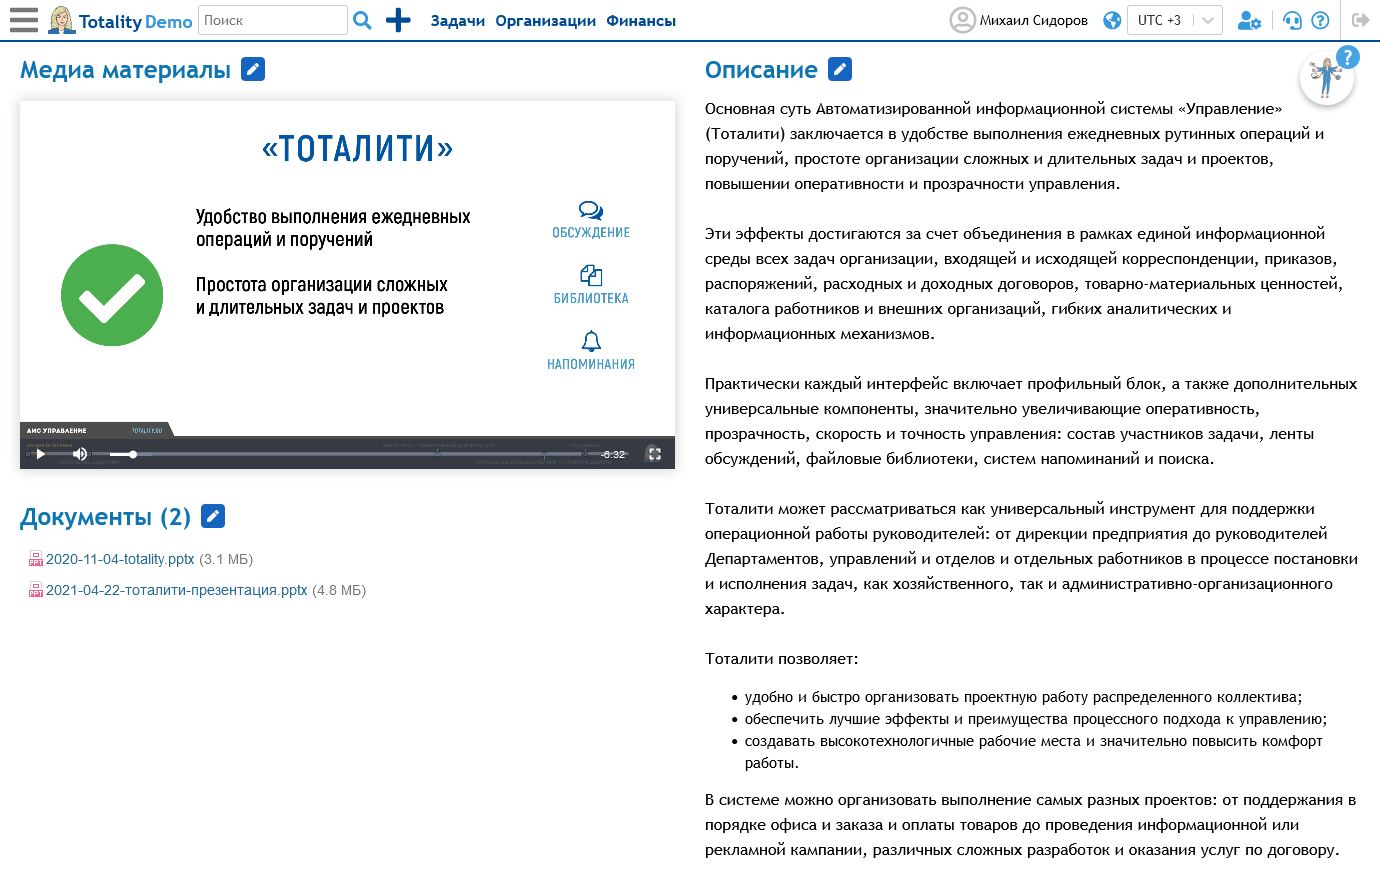
Task: Edit the Медиа материалы section
Action: (x=253, y=69)
